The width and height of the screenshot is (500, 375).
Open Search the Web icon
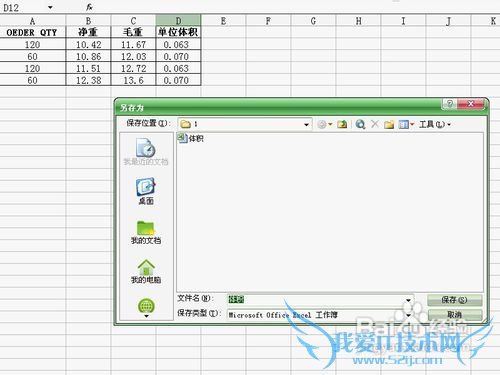(x=360, y=124)
